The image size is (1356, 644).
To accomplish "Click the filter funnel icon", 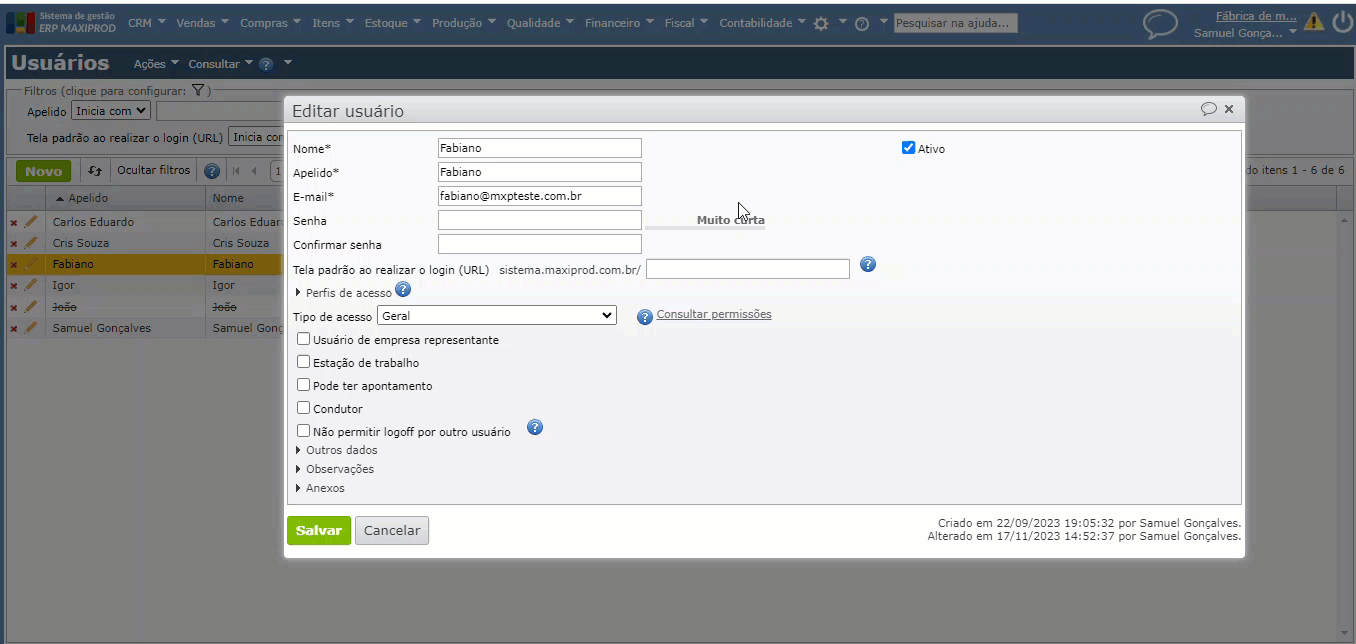I will (198, 90).
